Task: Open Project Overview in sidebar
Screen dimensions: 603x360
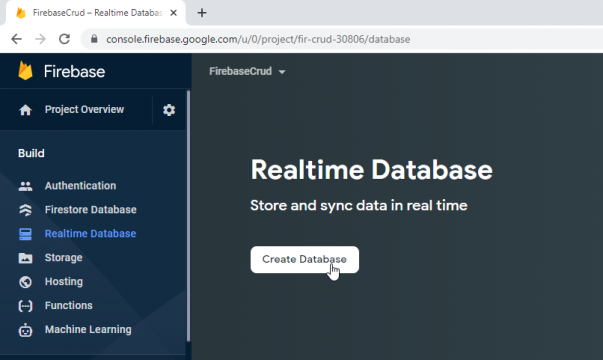Action: [x=84, y=110]
